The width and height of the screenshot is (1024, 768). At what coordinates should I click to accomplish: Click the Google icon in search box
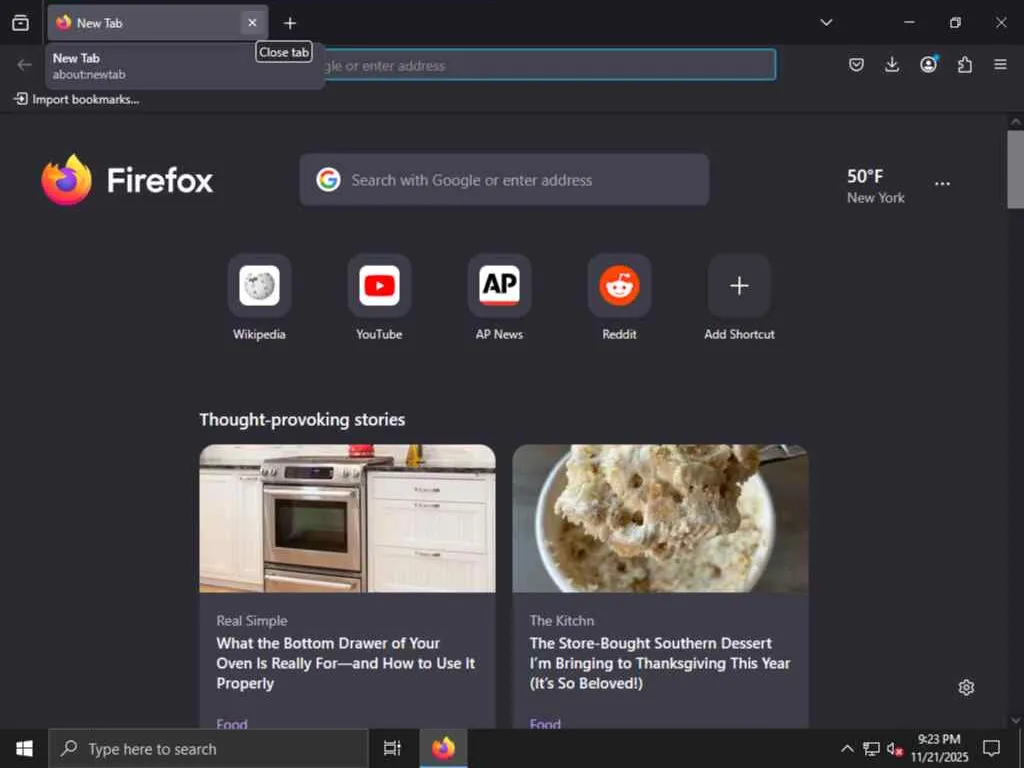tap(328, 180)
